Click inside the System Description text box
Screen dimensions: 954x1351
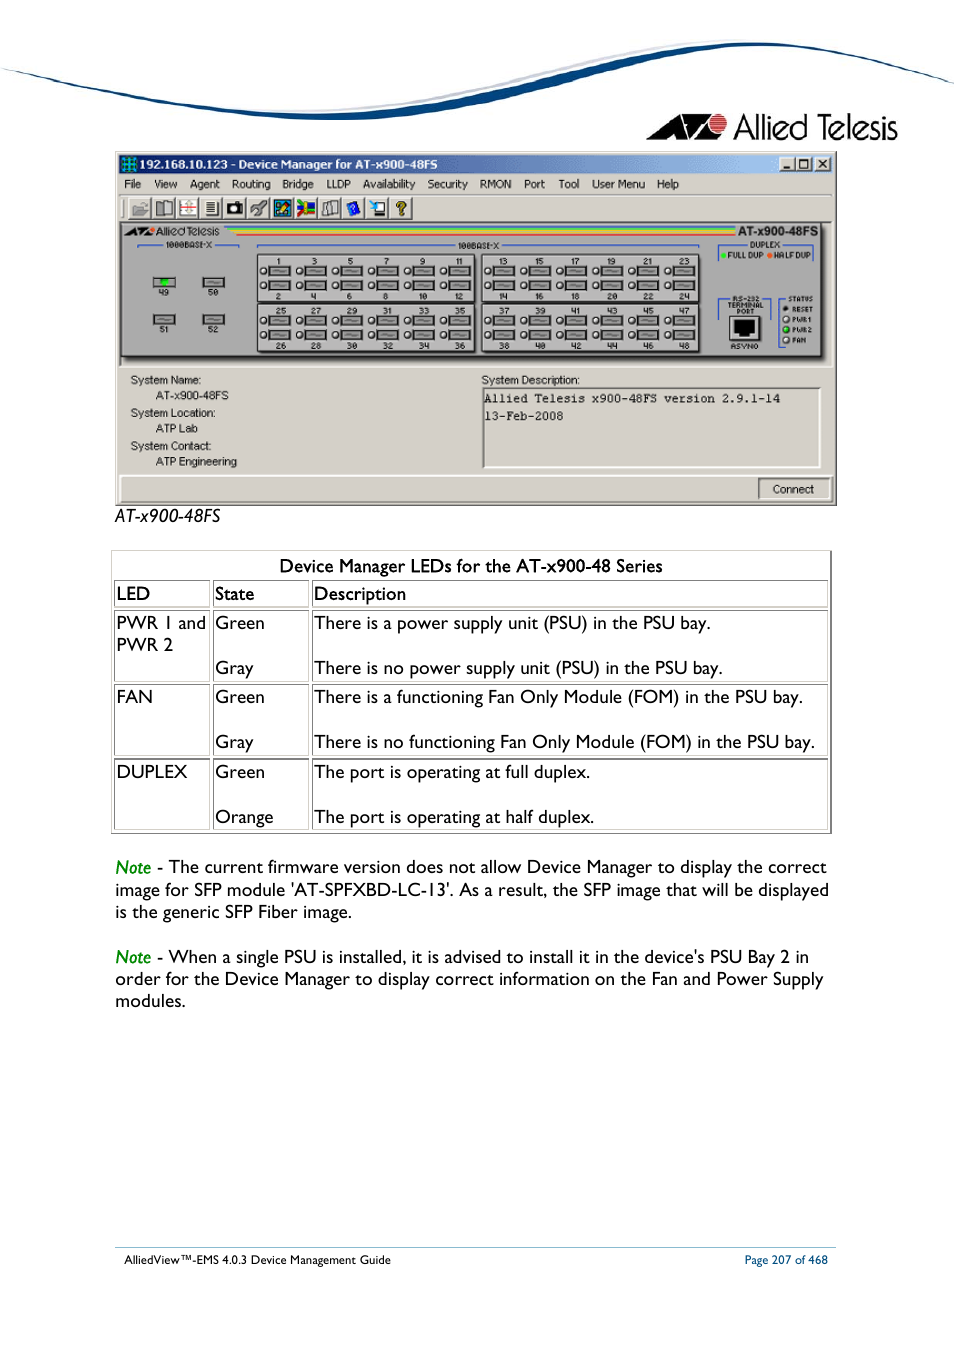652,428
